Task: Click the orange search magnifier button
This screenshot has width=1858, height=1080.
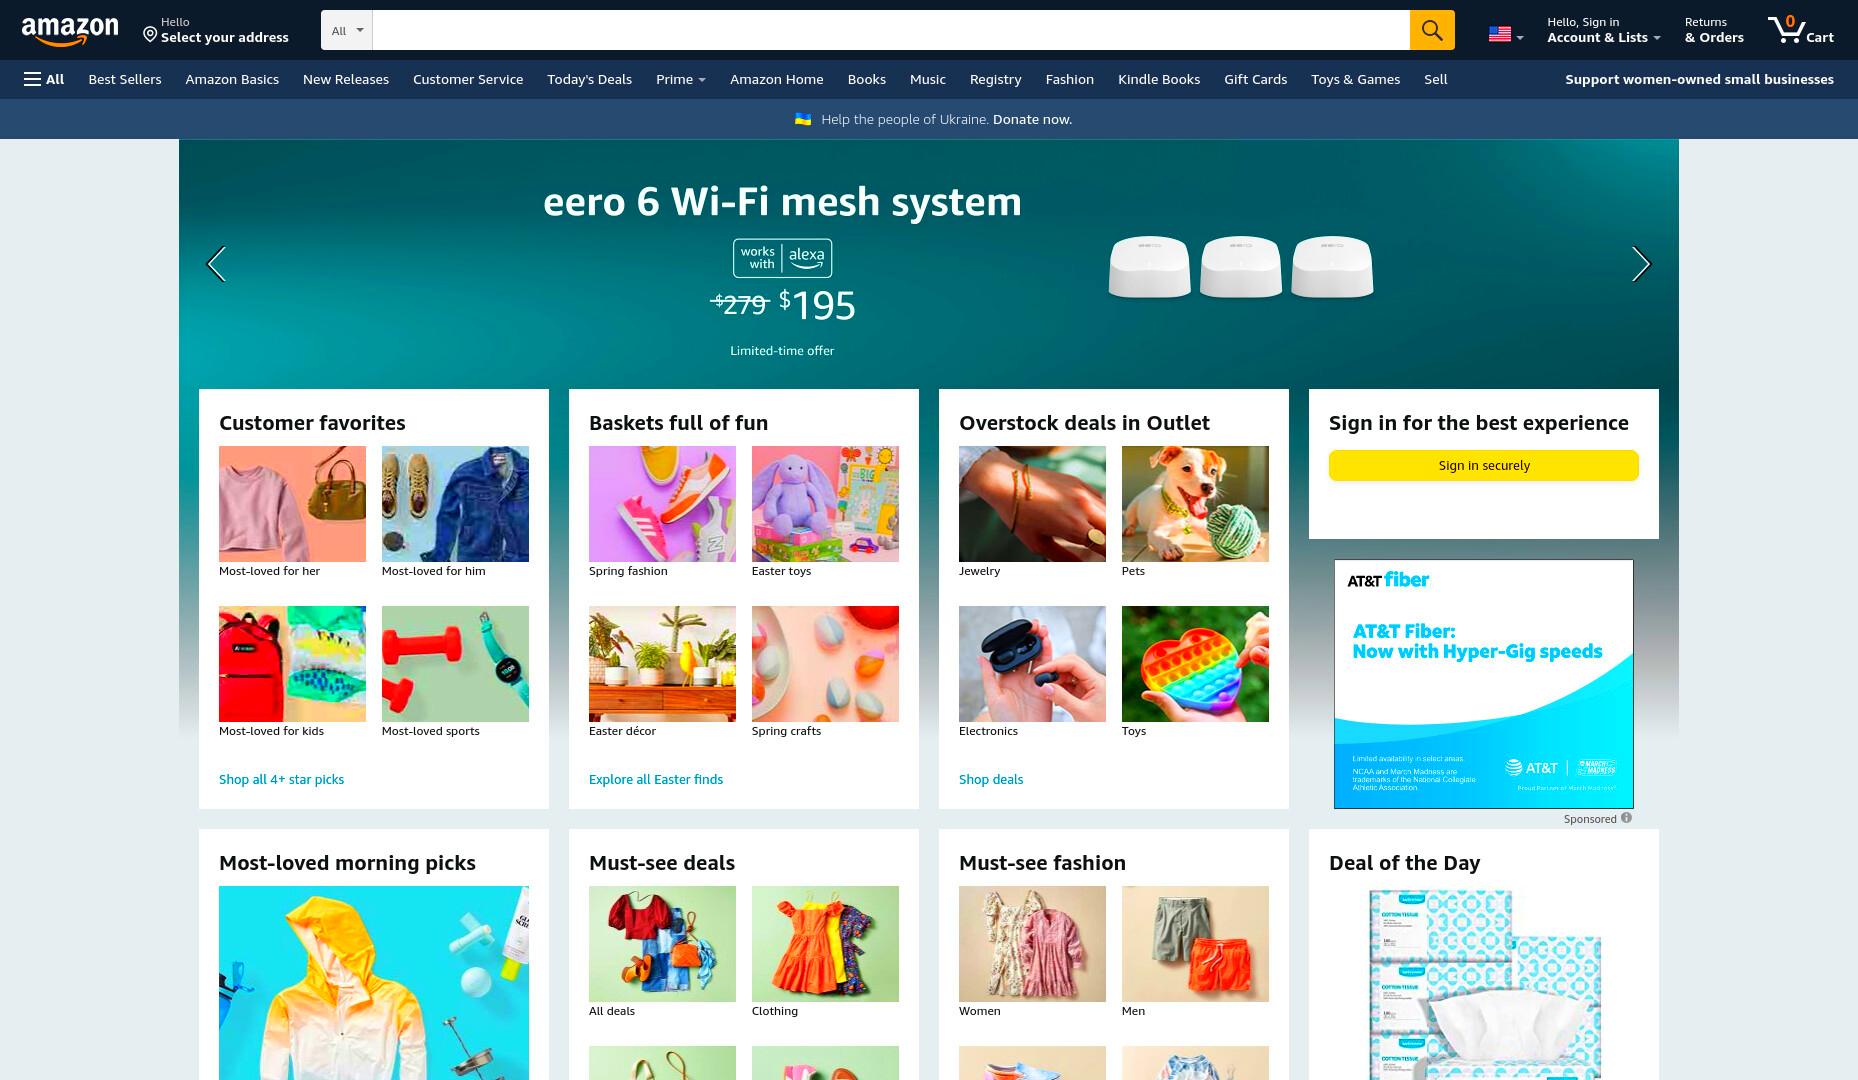Action: pos(1432,30)
